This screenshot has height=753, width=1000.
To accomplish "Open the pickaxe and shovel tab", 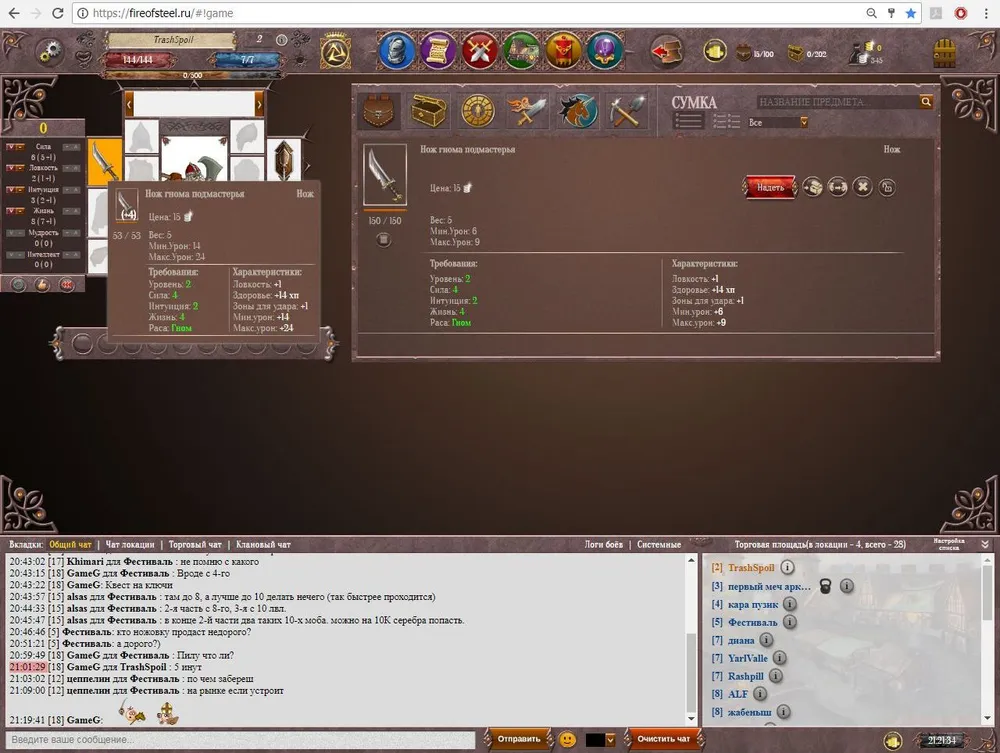I will pos(626,111).
